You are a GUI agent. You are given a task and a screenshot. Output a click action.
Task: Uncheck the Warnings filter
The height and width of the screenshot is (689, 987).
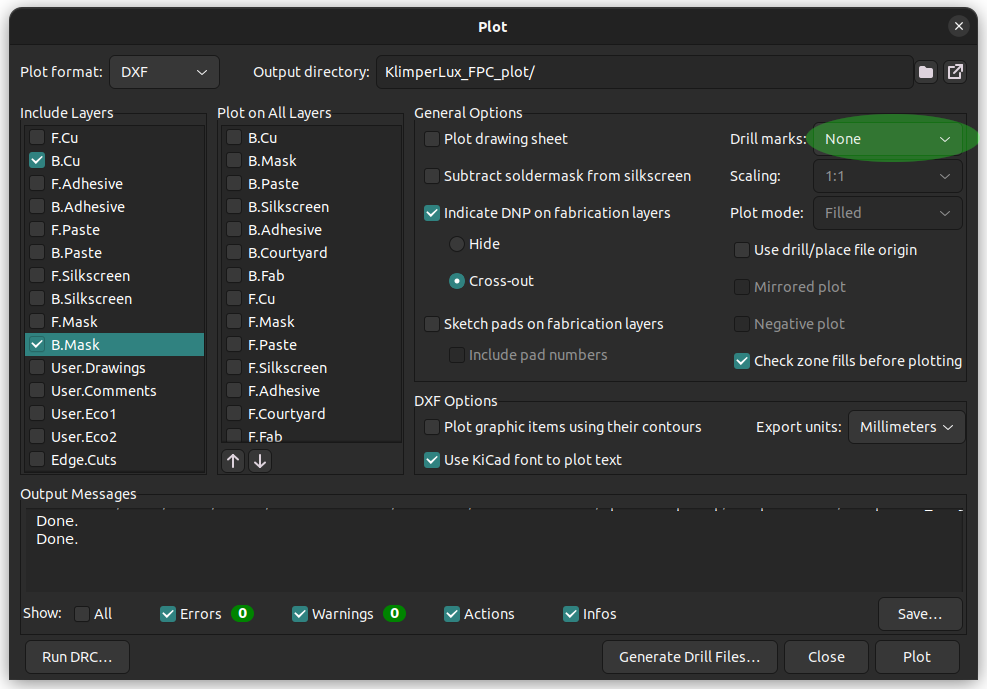pyautogui.click(x=300, y=614)
